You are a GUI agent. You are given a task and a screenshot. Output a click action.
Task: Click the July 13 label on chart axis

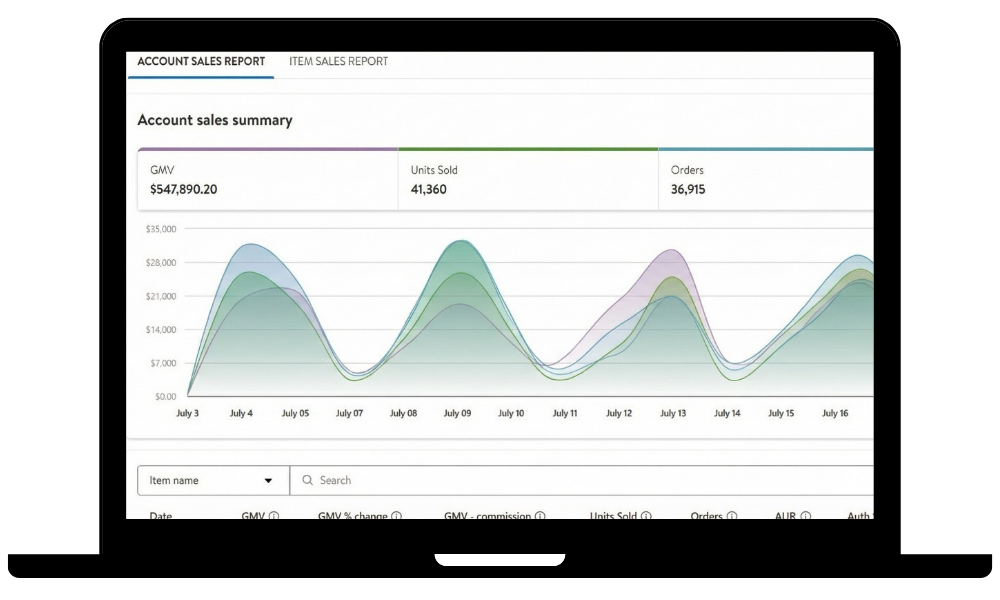point(673,413)
